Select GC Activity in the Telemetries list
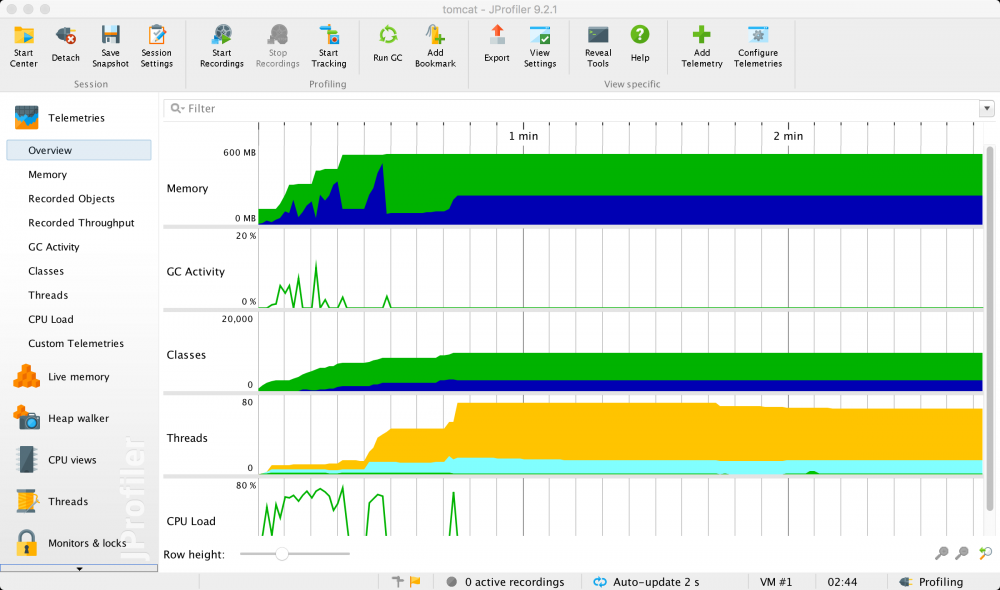This screenshot has height=590, width=1000. pos(54,247)
